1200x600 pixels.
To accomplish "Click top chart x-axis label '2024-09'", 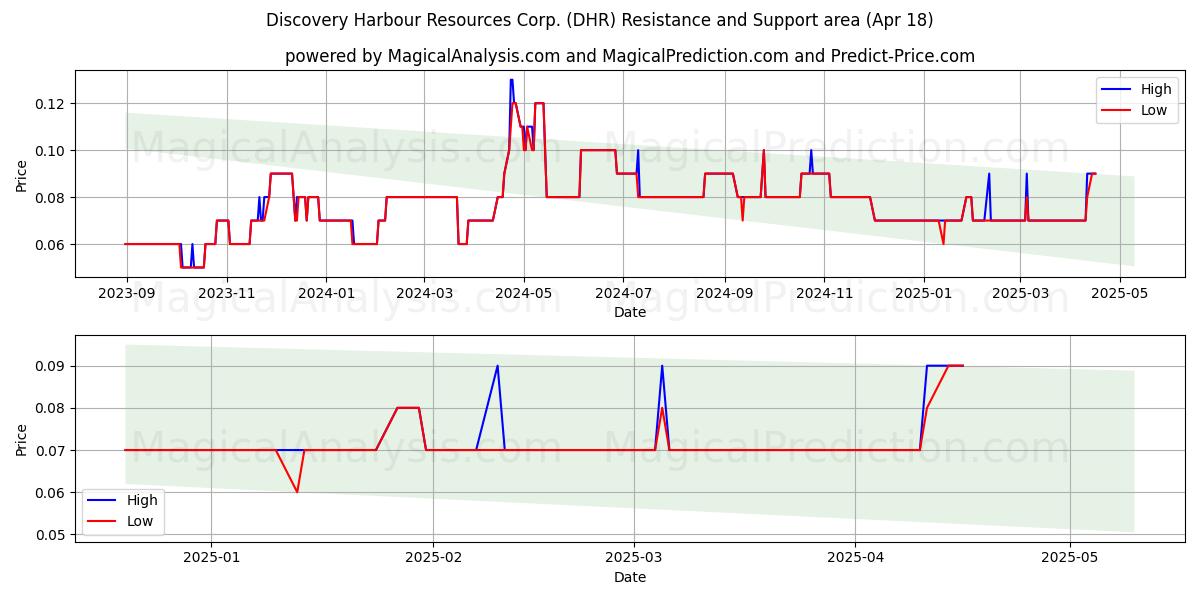I will [725, 294].
